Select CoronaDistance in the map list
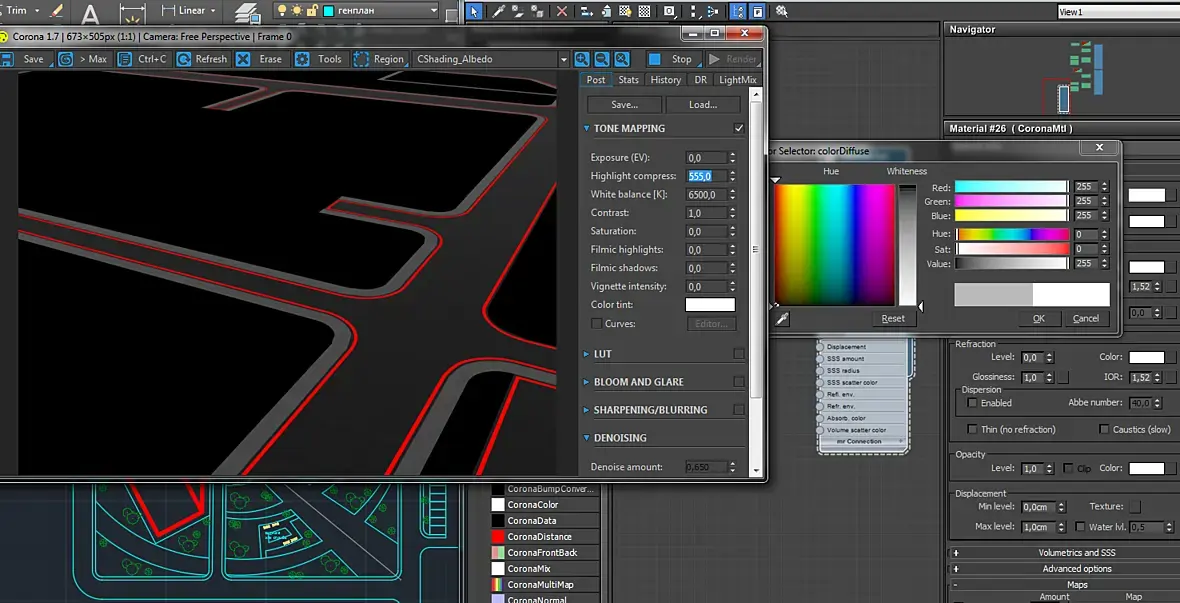1180x603 pixels. point(539,537)
